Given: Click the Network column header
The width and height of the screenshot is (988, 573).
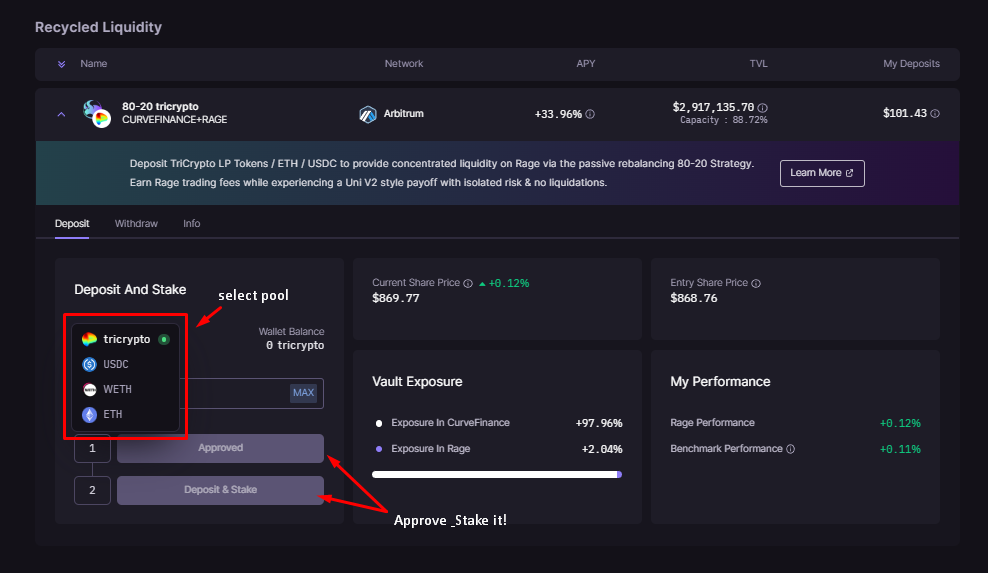Looking at the screenshot, I should (x=404, y=64).
